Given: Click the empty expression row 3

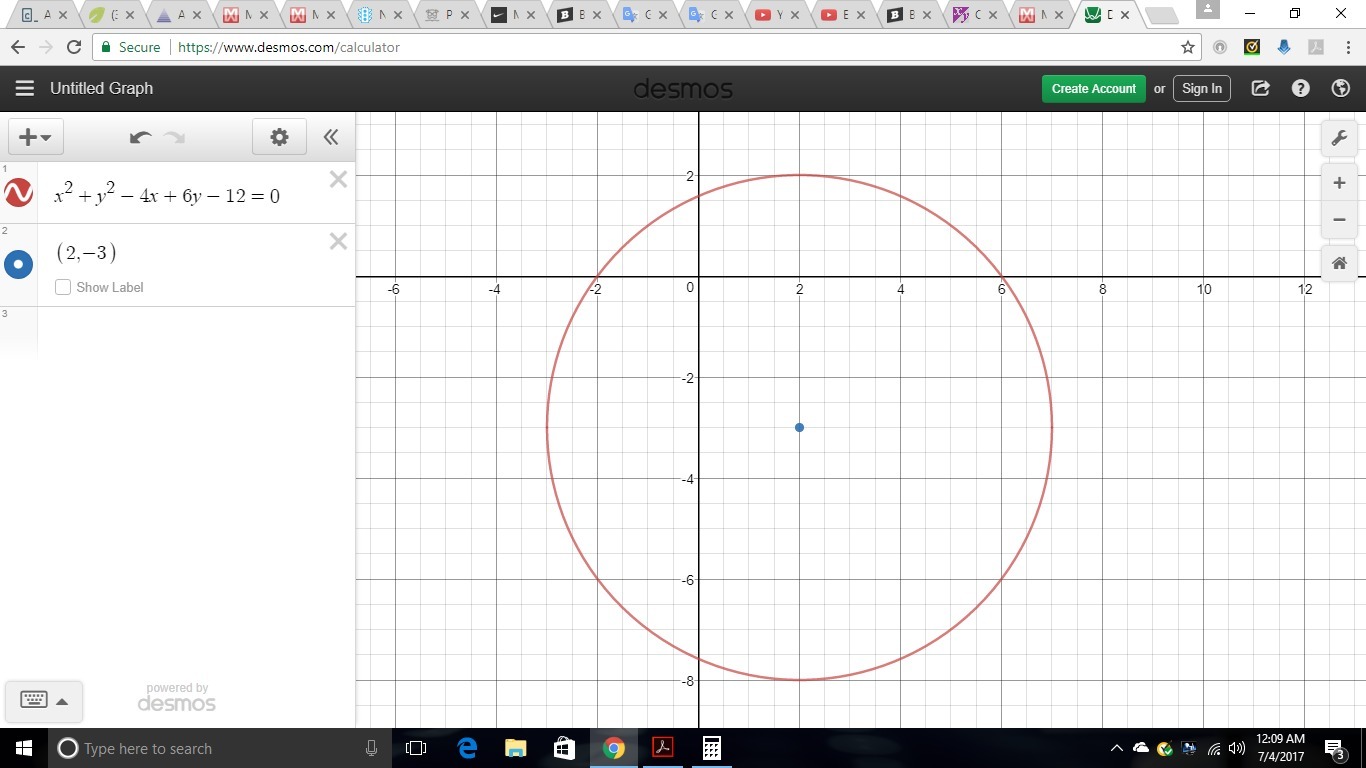Looking at the screenshot, I should click(x=195, y=332).
